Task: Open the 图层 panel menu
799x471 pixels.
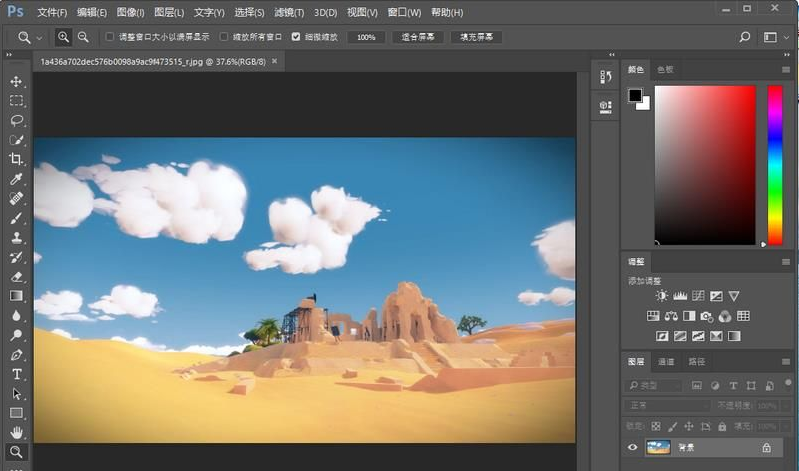Action: click(785, 362)
